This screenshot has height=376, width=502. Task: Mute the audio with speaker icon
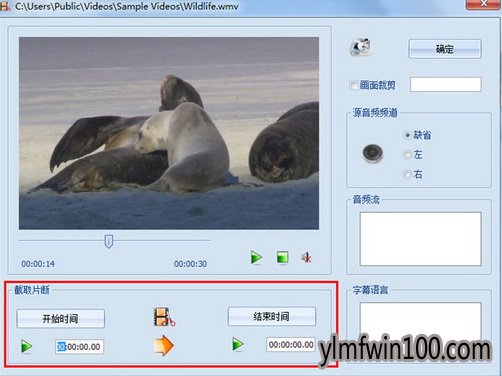(307, 257)
